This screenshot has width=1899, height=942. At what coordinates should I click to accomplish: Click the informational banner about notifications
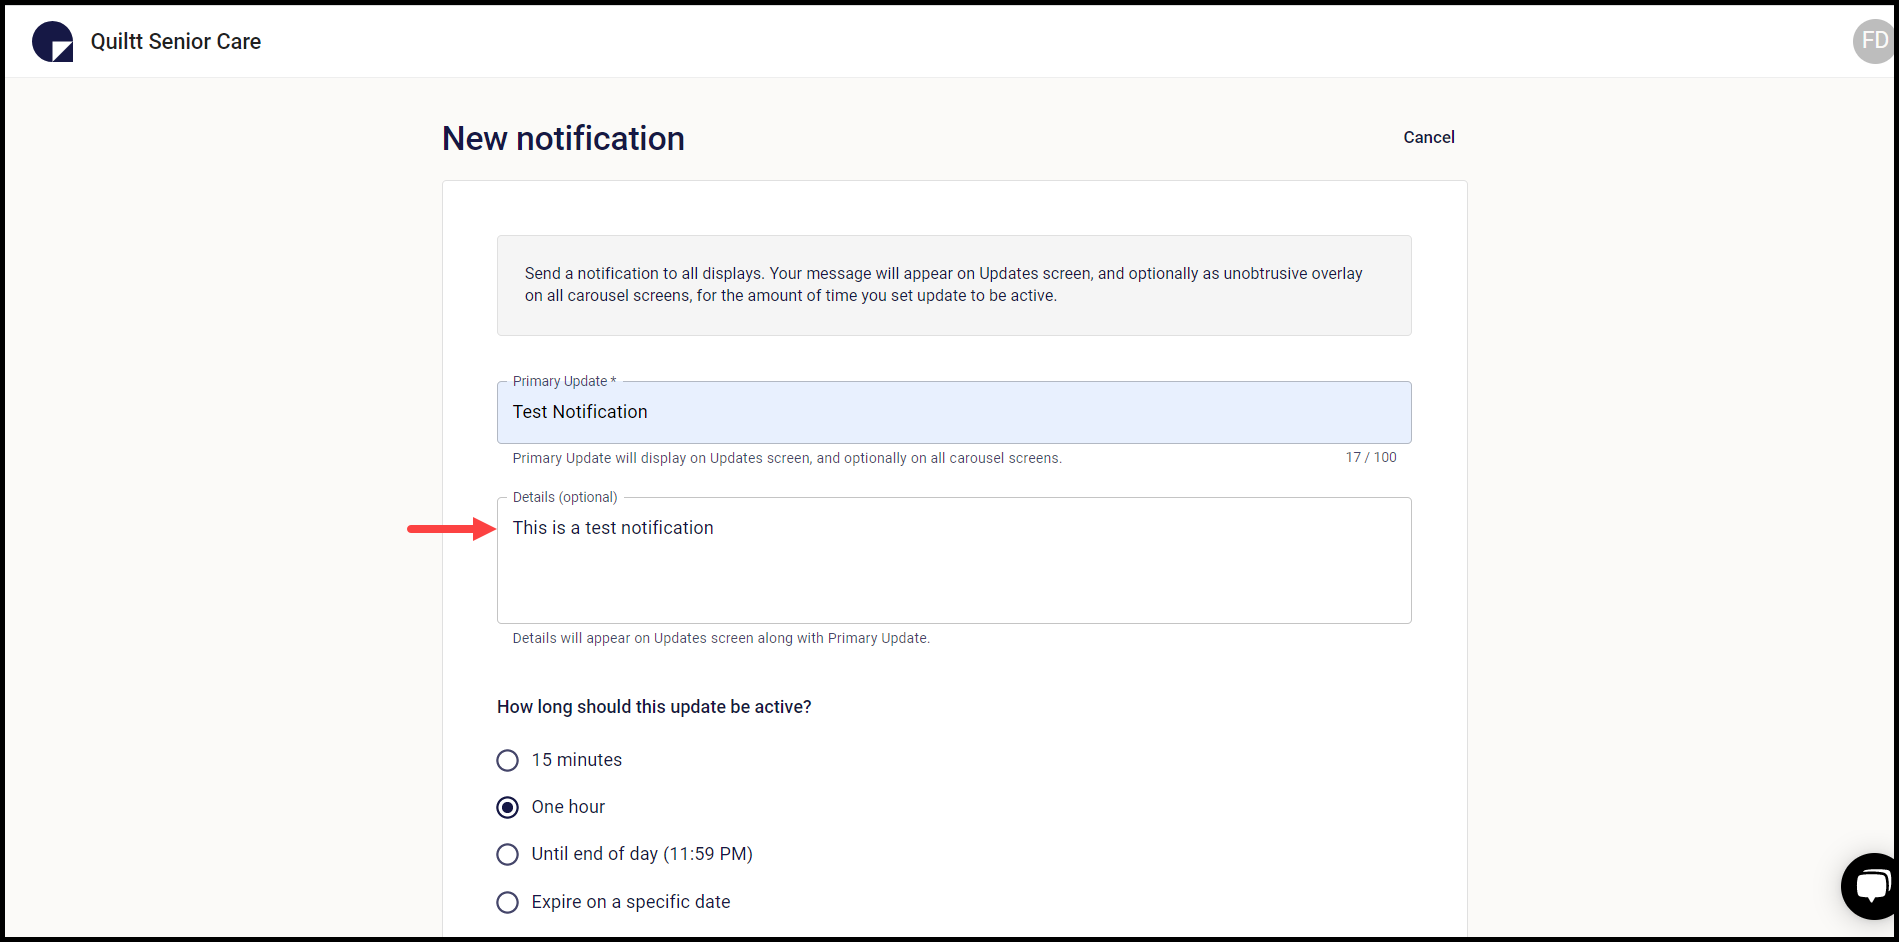click(x=953, y=285)
